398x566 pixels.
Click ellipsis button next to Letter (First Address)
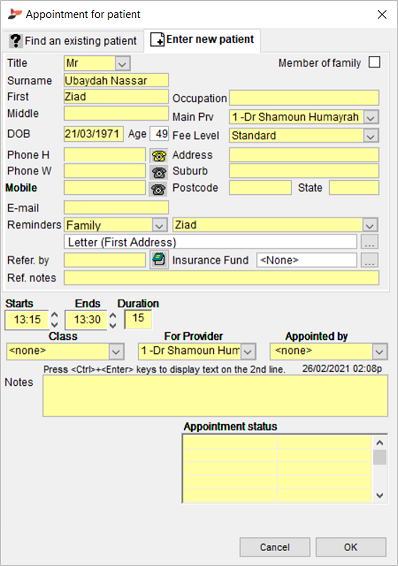click(369, 242)
